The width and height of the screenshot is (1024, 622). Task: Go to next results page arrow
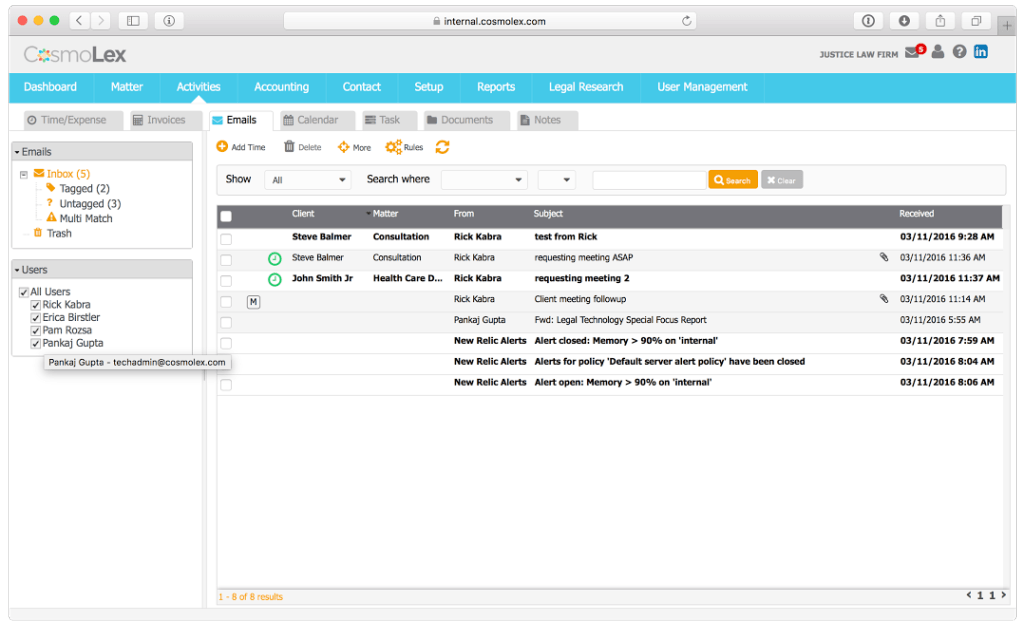[1004, 595]
